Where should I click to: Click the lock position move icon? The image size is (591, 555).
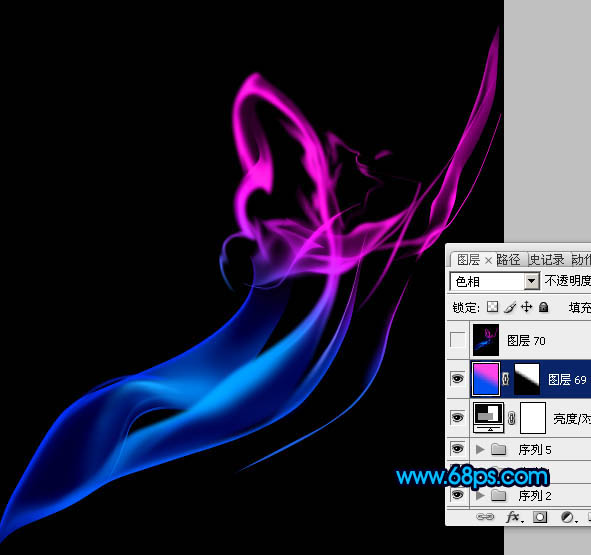tap(527, 307)
